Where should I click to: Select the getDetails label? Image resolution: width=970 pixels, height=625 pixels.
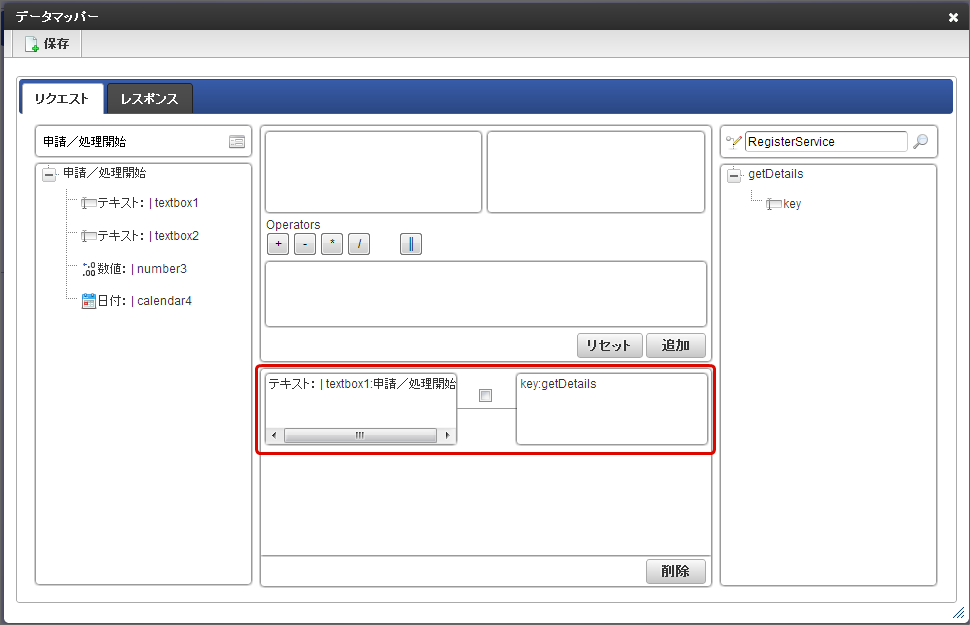coord(776,175)
